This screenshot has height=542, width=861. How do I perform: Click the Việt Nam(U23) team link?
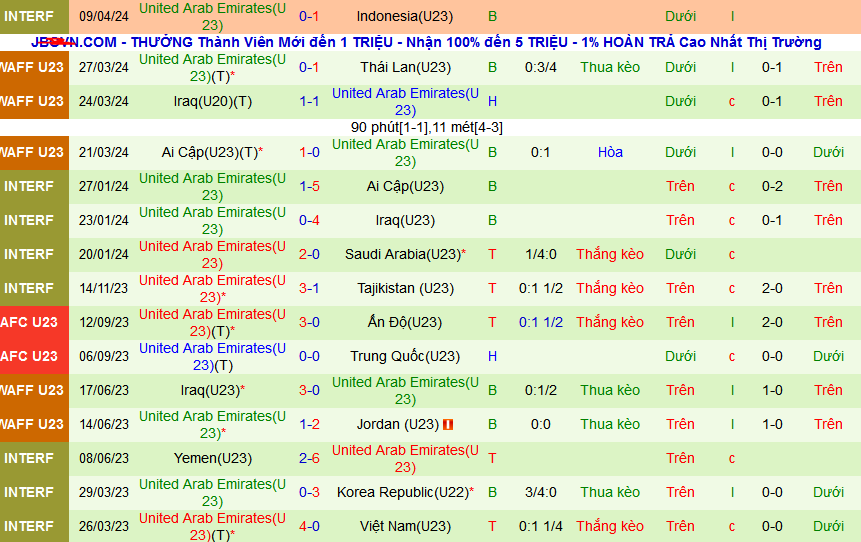coord(405,526)
